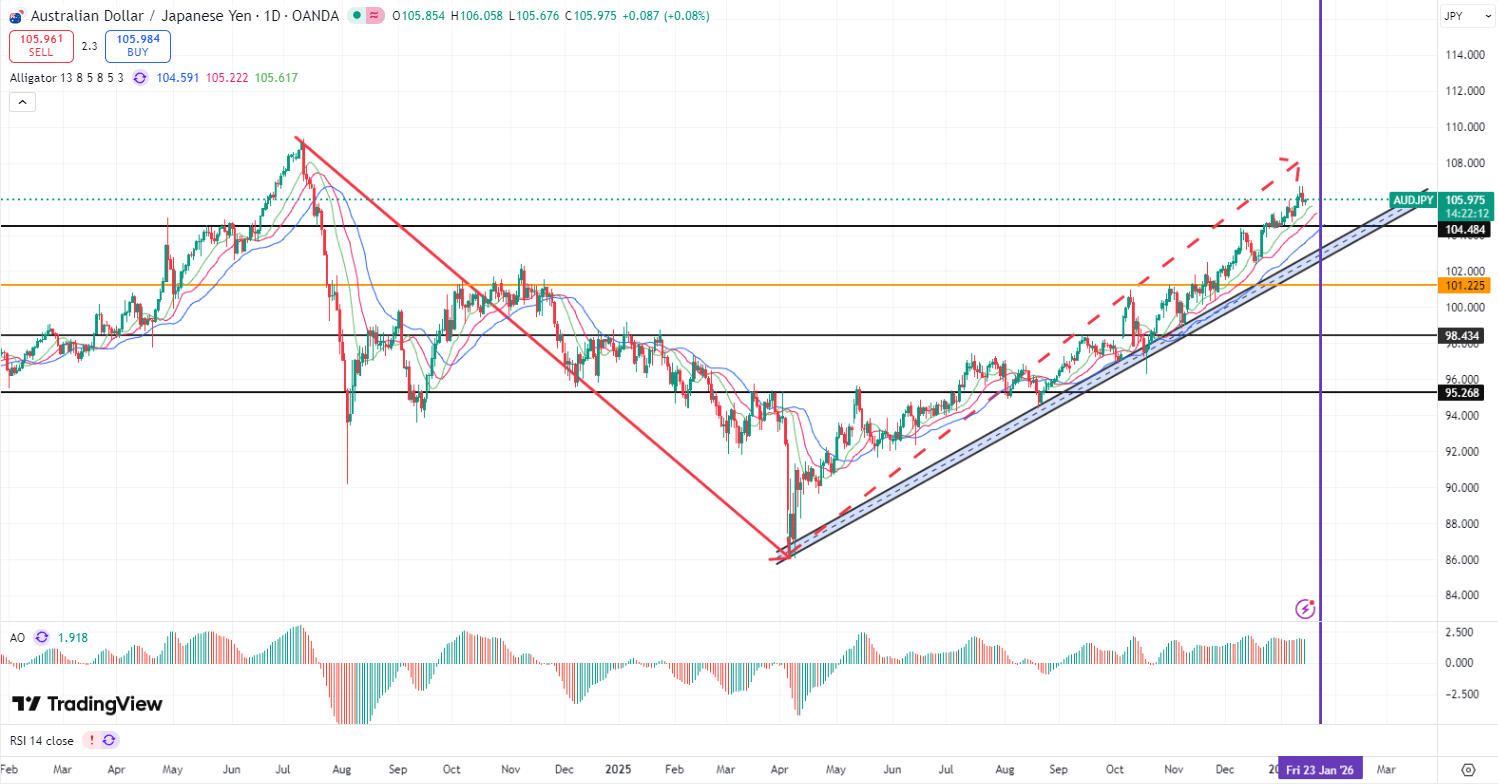The width and height of the screenshot is (1498, 784).
Task: Click the RSI red exclamation error icon
Action: click(91, 741)
